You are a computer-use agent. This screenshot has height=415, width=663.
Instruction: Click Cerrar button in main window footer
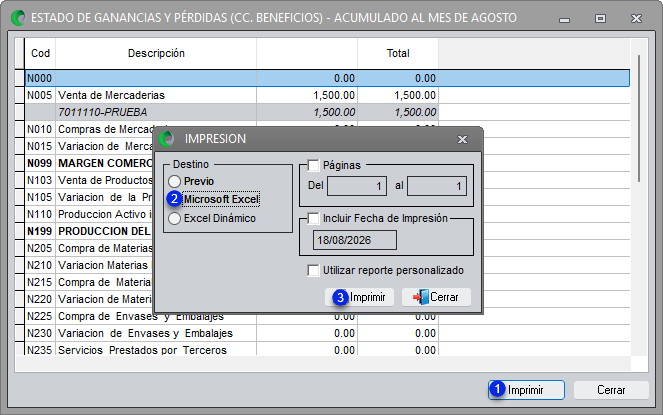[611, 390]
